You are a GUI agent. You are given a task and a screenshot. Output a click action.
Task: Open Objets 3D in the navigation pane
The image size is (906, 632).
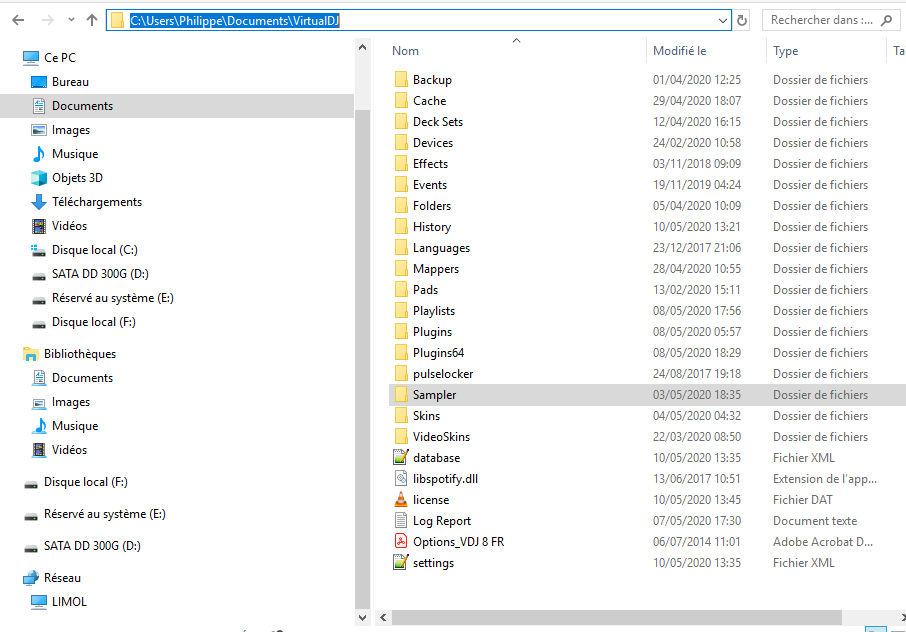tap(77, 178)
